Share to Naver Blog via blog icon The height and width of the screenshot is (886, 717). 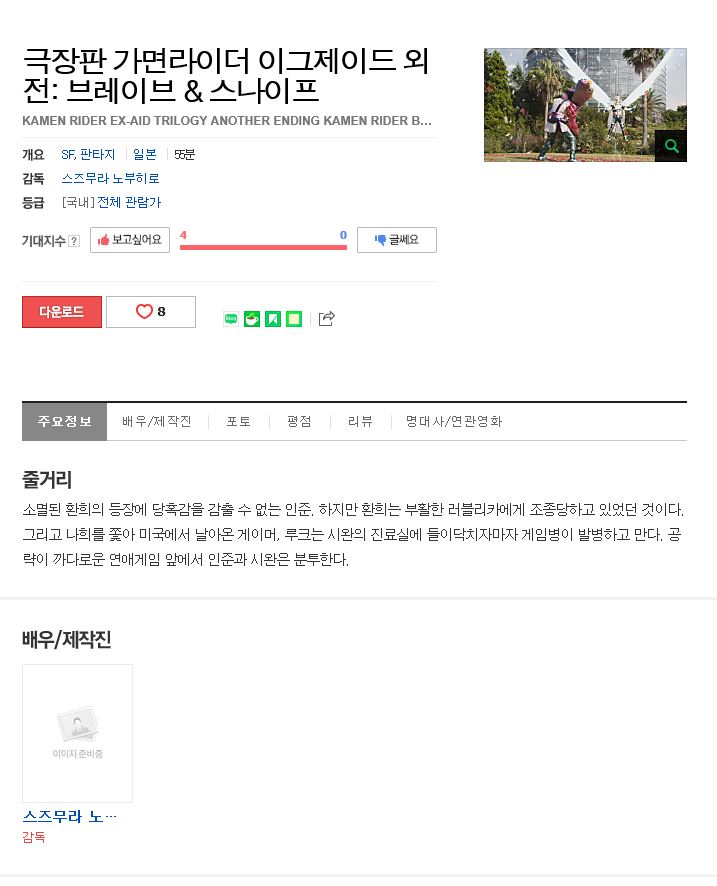click(231, 319)
